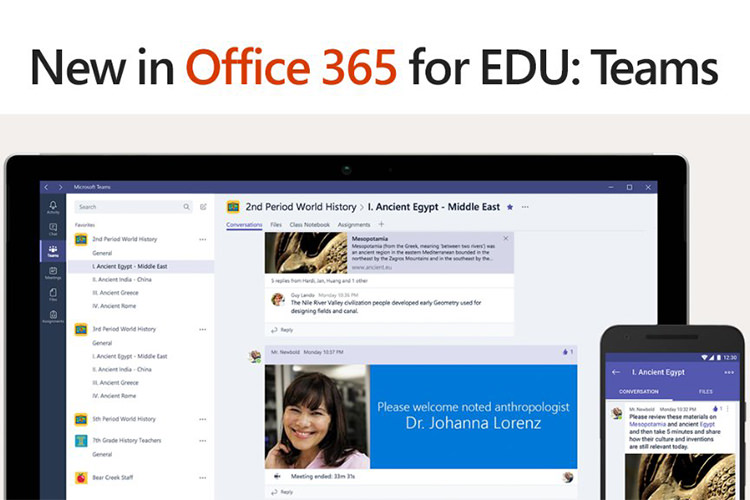The height and width of the screenshot is (500, 750).
Task: Open the Class Notebook tab
Action: coord(309,224)
